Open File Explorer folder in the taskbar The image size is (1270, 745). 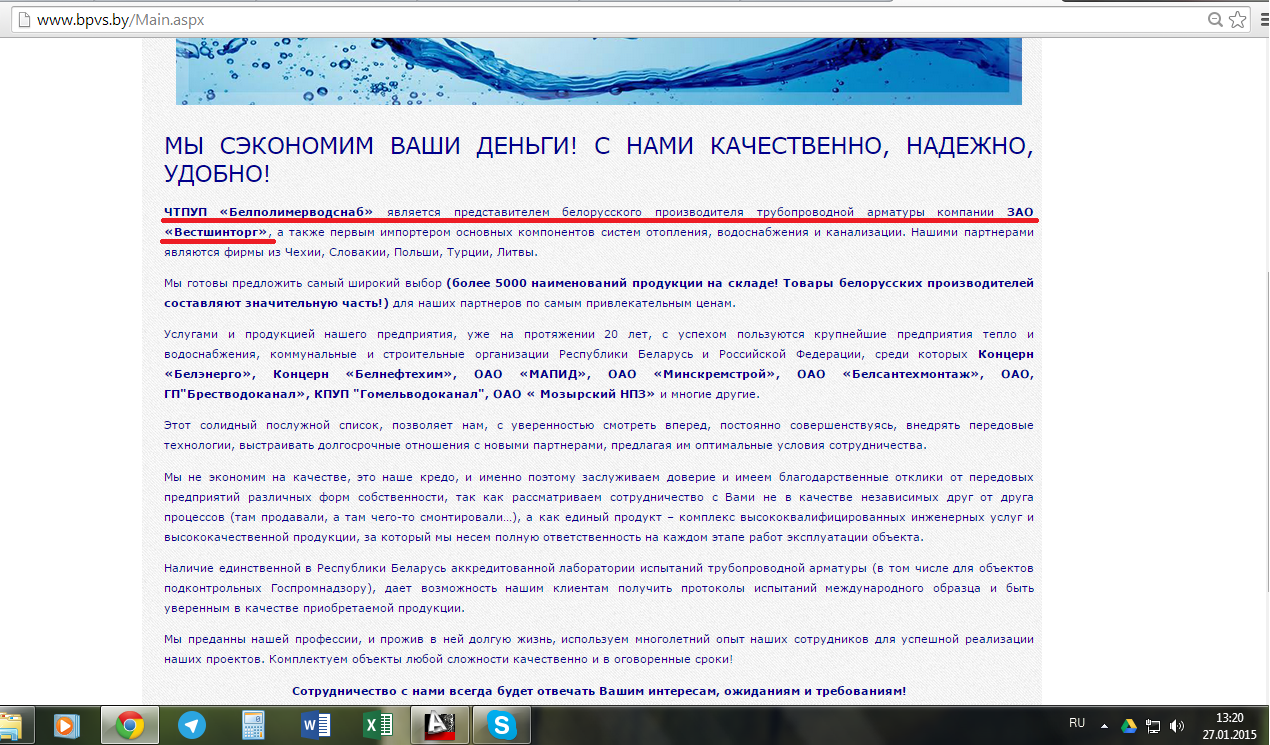(12, 725)
